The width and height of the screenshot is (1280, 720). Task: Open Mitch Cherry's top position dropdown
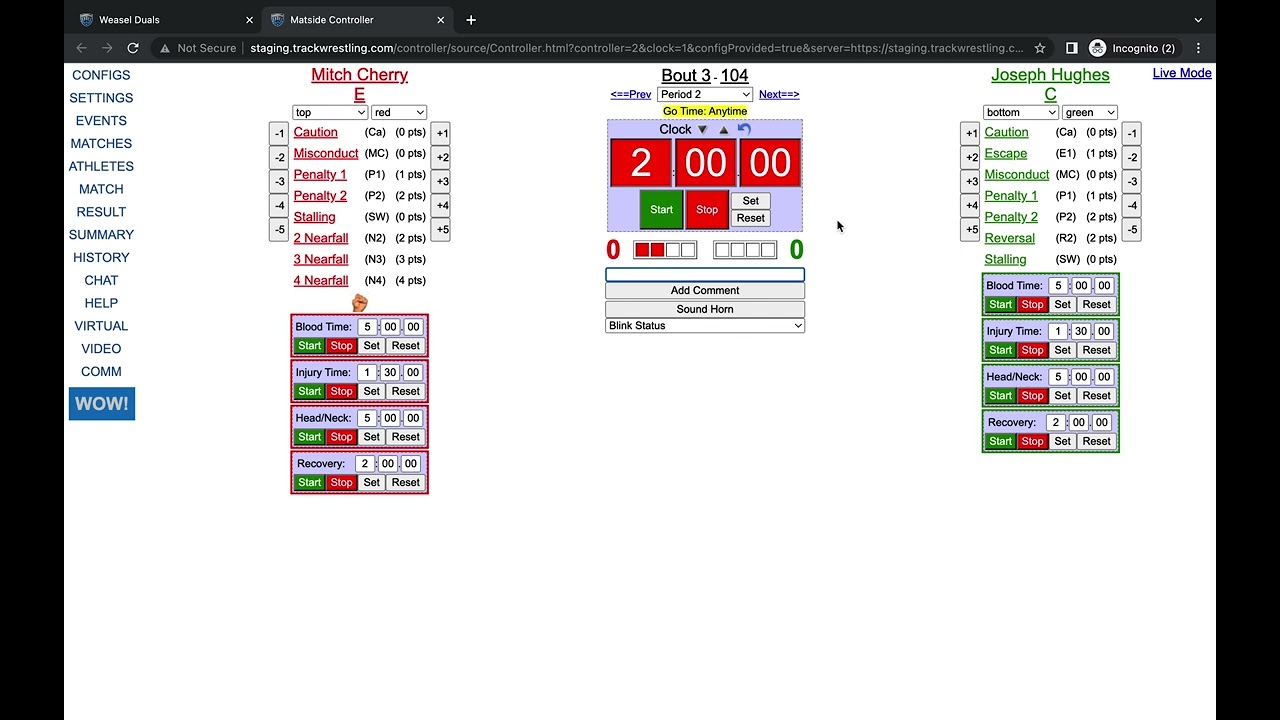tap(330, 113)
